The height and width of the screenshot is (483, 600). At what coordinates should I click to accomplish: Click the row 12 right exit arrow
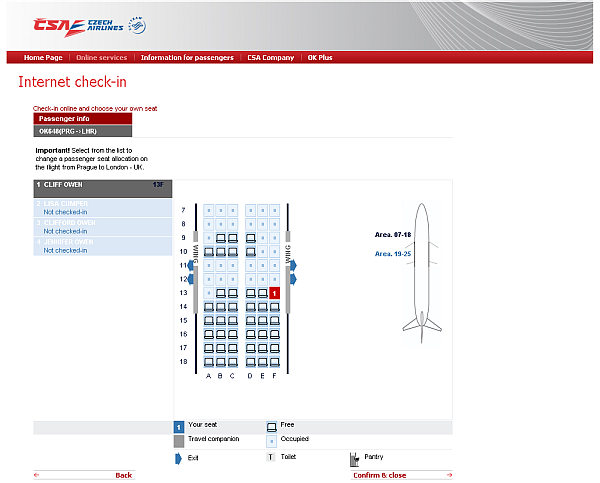pos(293,279)
